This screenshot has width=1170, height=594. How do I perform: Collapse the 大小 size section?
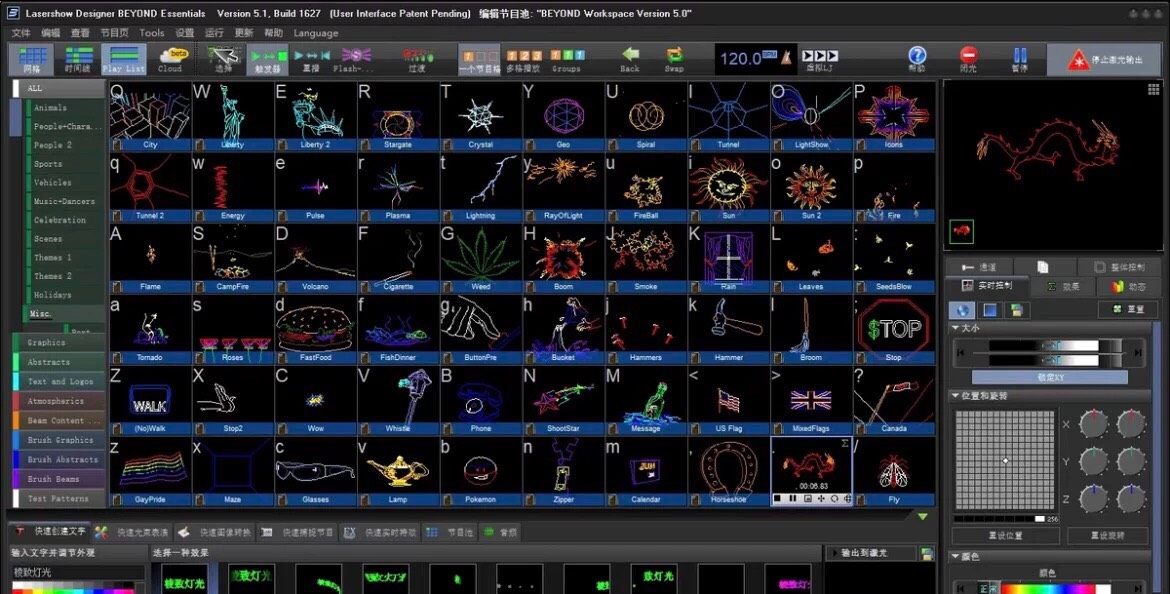pos(956,328)
